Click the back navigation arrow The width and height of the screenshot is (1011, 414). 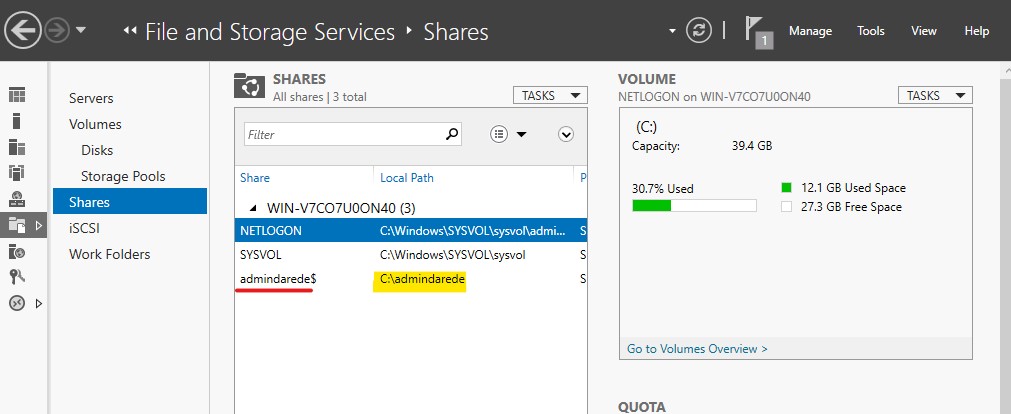click(23, 30)
